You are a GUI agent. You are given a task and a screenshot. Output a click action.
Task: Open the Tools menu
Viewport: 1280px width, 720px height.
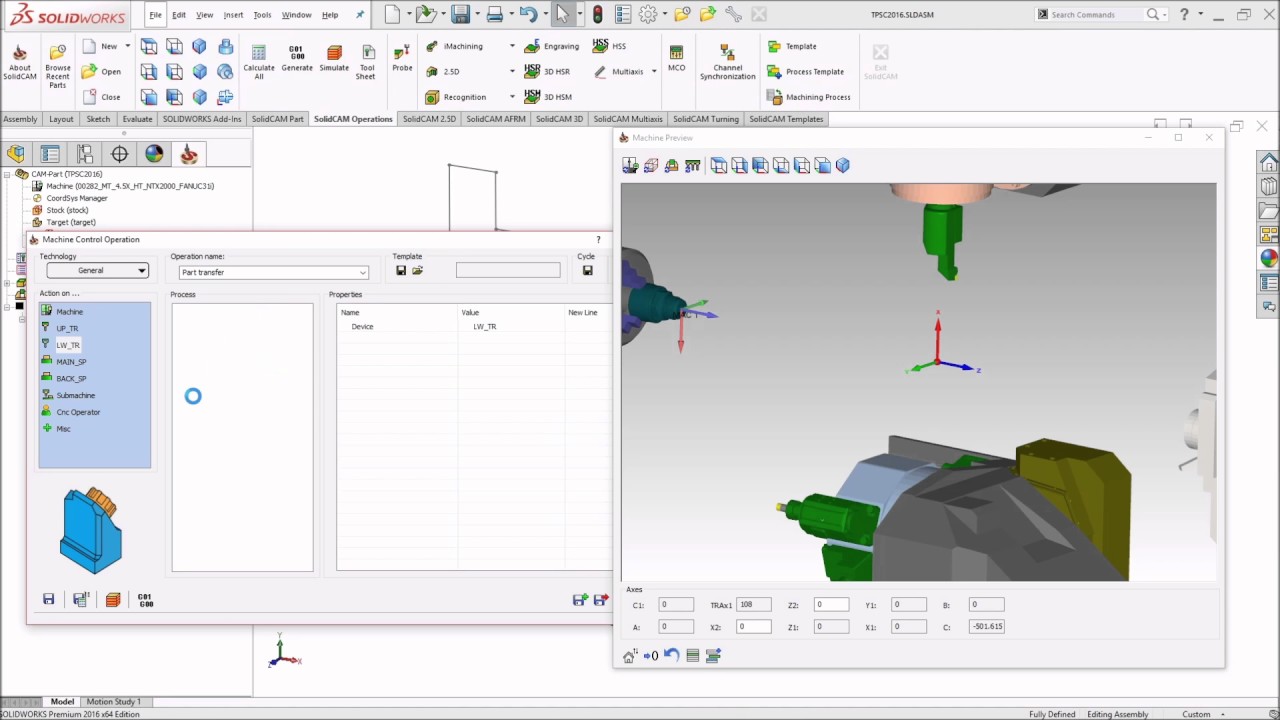pos(262,15)
